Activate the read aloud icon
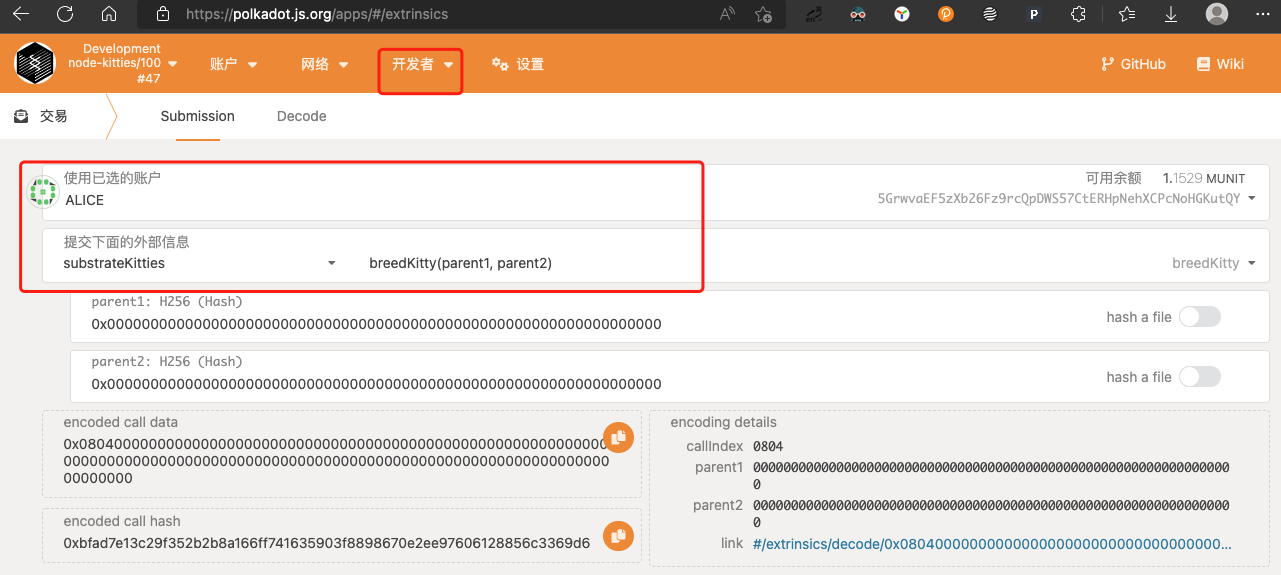The image size is (1281, 575). (x=727, y=14)
